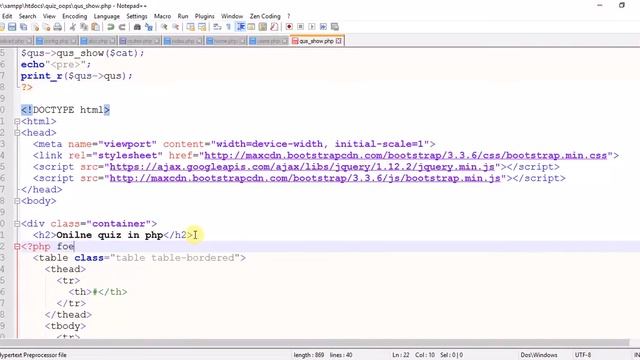Undo the last edit via toolbar
Viewport: 640px width, 360px height.
pyautogui.click(x=110, y=27)
